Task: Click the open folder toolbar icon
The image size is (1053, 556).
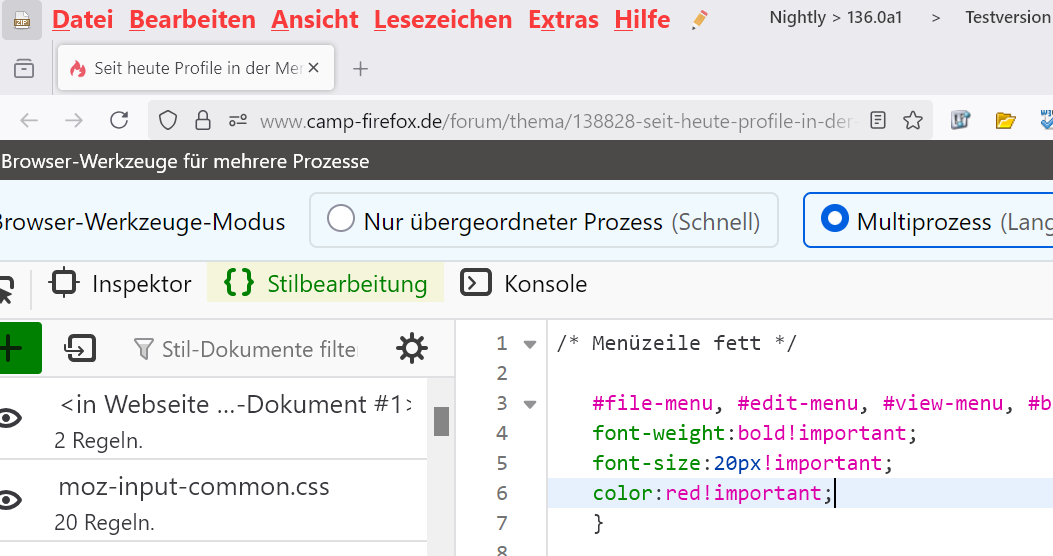Action: tap(1005, 120)
